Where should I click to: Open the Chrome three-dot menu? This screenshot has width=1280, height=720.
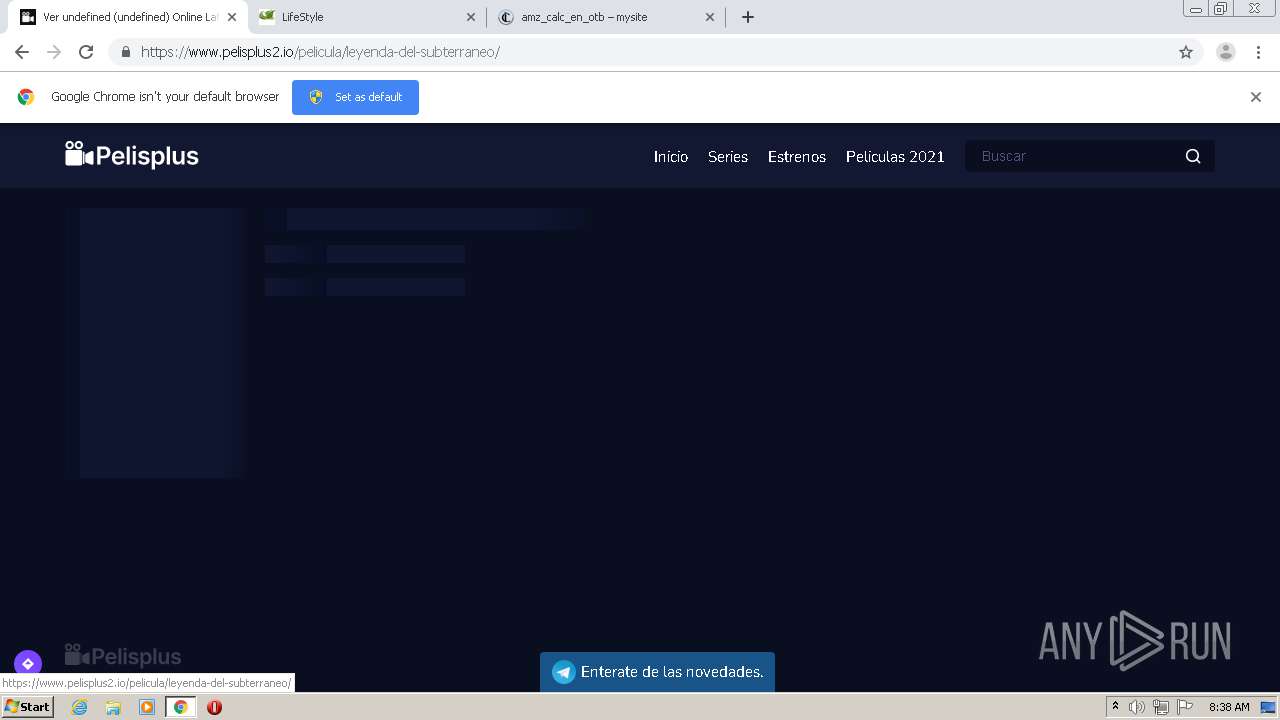(x=1258, y=52)
